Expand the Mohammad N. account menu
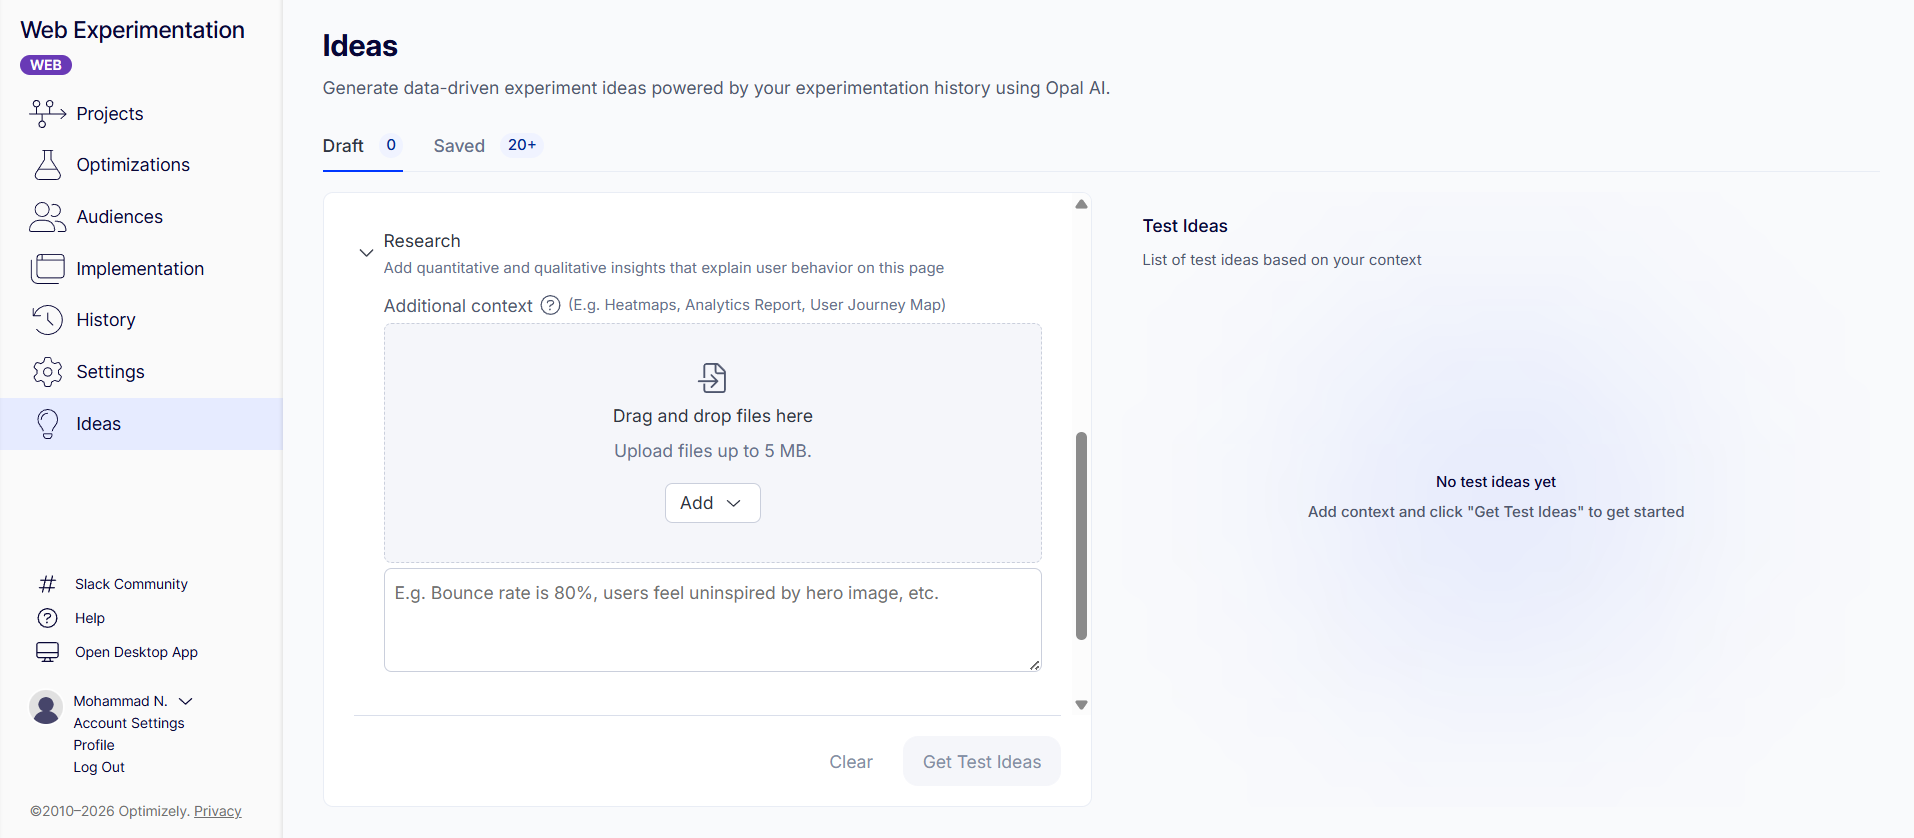 186,701
